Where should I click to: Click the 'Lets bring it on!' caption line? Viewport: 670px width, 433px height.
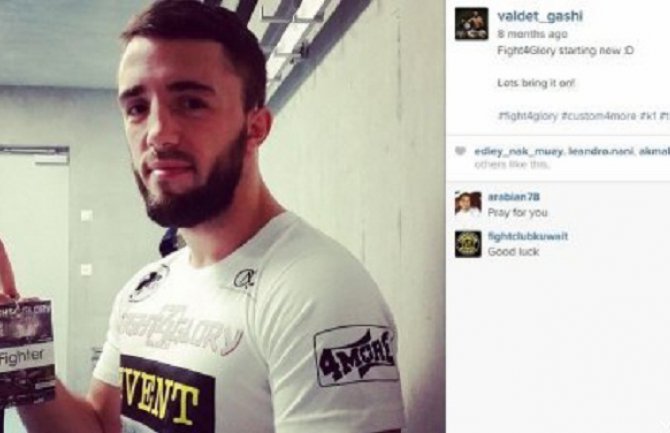click(536, 83)
